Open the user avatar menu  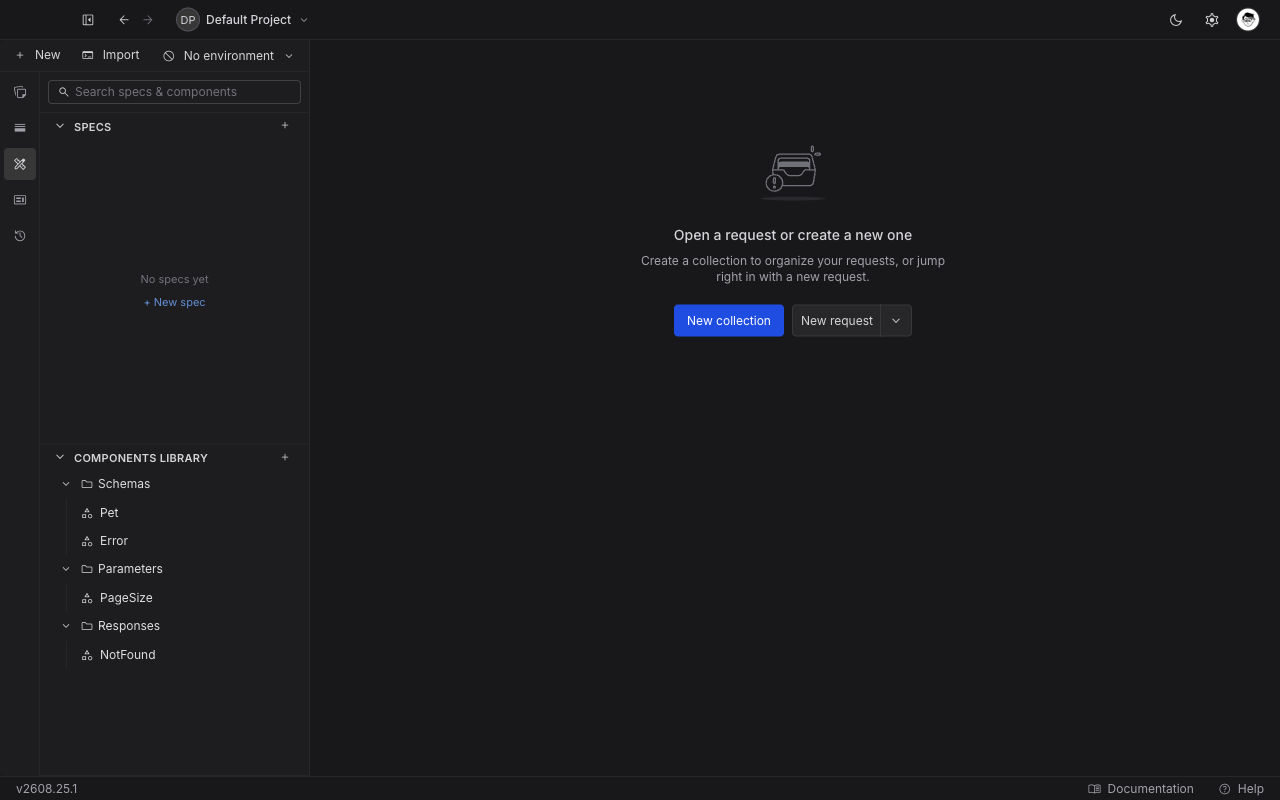pyautogui.click(x=1248, y=20)
